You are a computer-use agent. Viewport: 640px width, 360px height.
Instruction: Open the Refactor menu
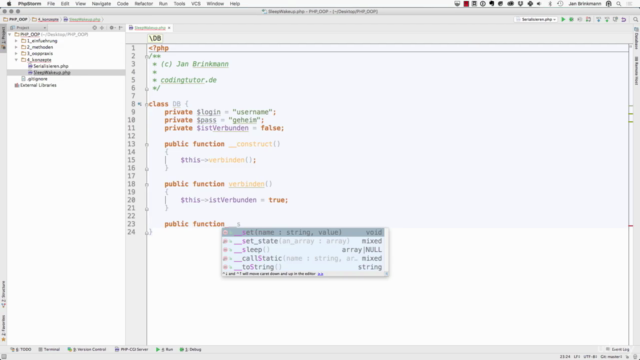point(144,4)
